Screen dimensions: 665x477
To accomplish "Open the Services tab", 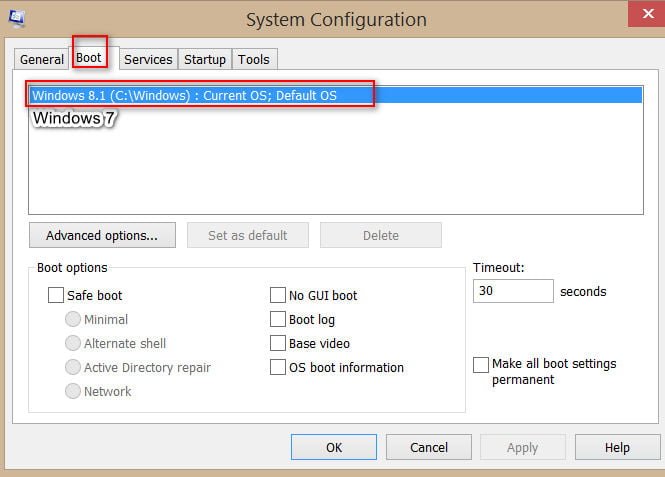I will point(148,59).
